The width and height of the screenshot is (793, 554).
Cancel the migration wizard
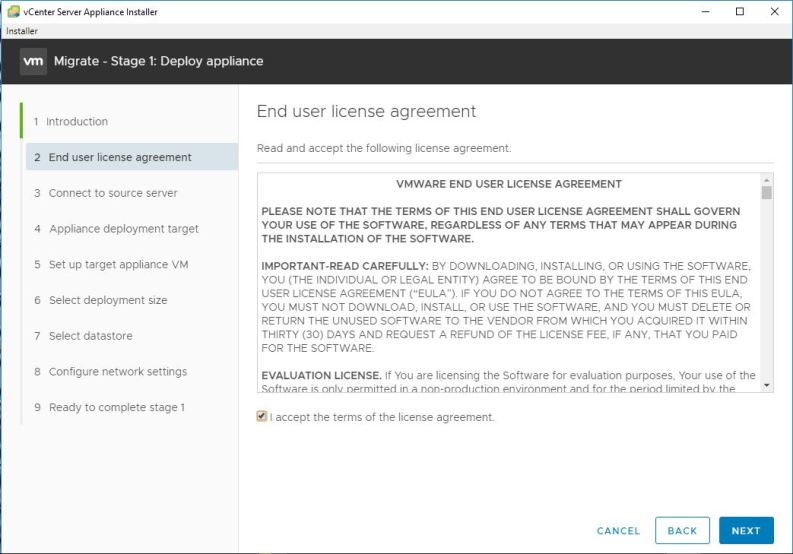[x=618, y=531]
